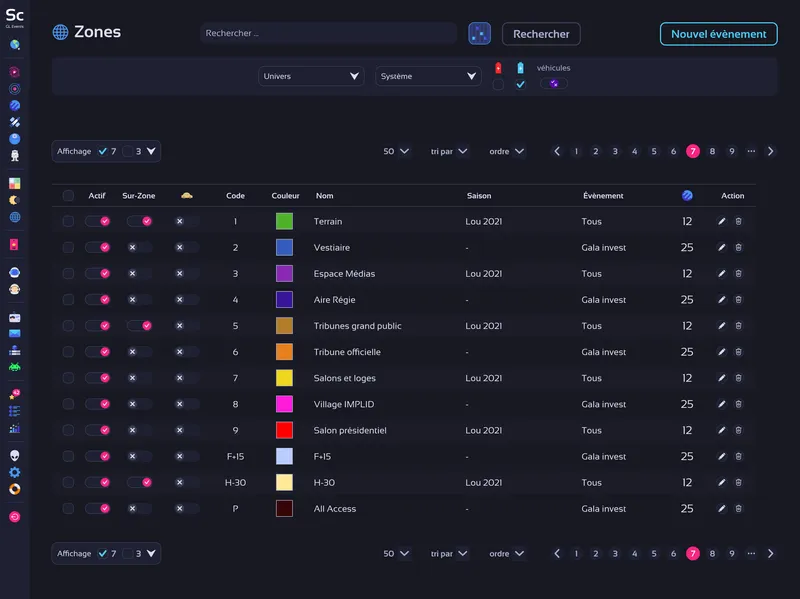Click the Nouvel évènement button
This screenshot has height=599, width=800.
pos(718,34)
